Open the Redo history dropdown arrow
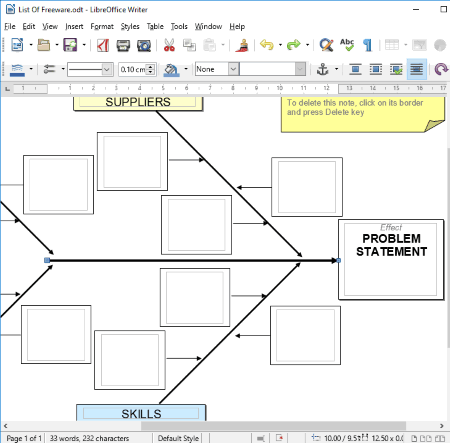The height and width of the screenshot is (443, 450). point(307,45)
